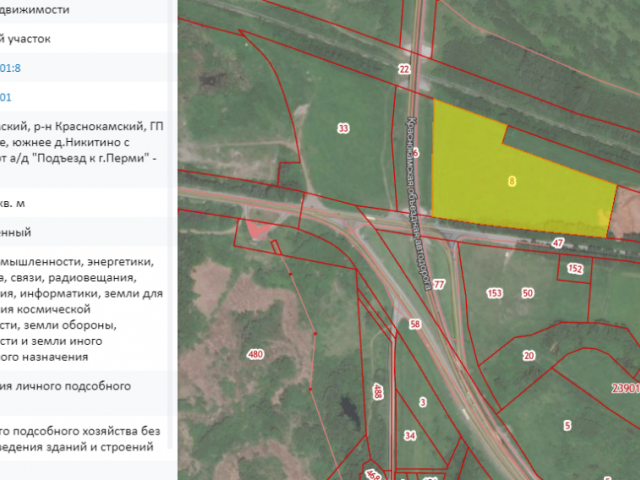Select the narrow parcel labeled 488

coord(378,391)
